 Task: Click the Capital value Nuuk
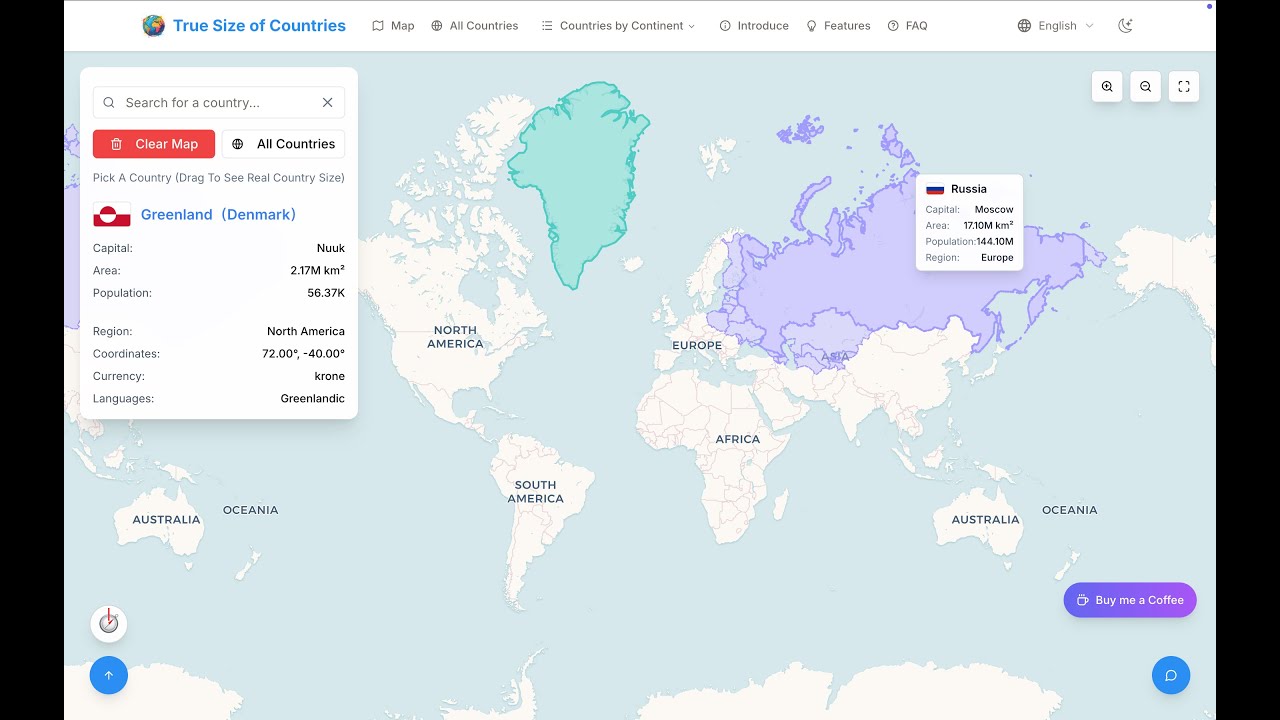coord(331,248)
